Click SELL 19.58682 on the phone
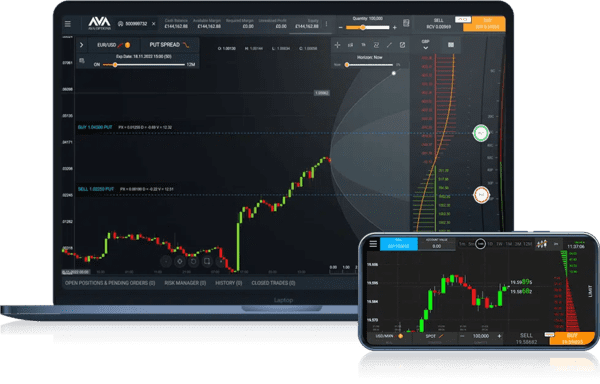This screenshot has height=384, width=600. pos(527,338)
